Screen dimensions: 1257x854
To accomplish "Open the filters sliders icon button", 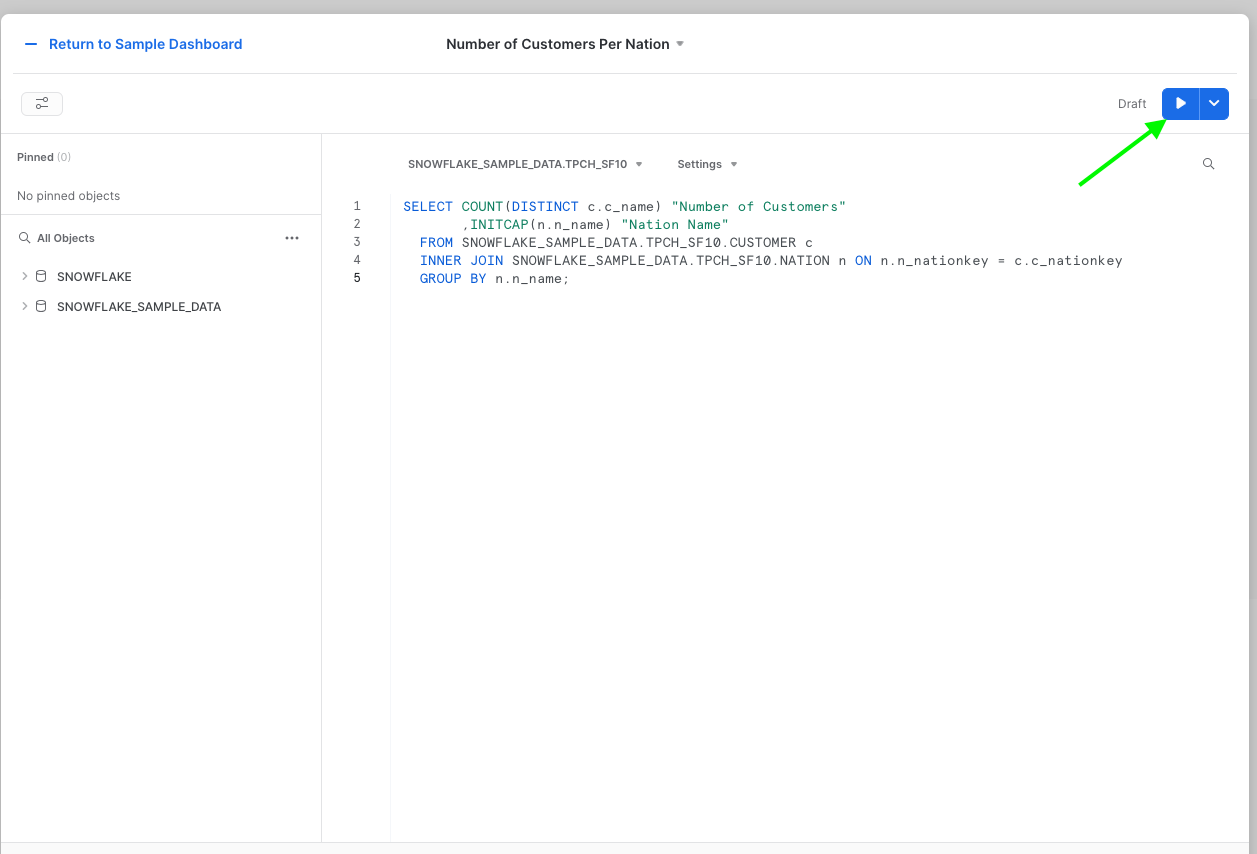I will (x=42, y=103).
